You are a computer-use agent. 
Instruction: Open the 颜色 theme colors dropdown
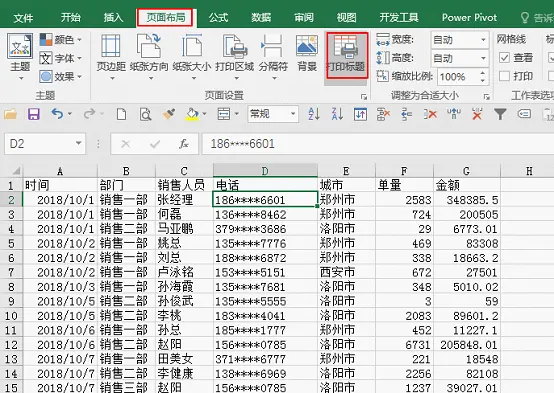(60, 40)
